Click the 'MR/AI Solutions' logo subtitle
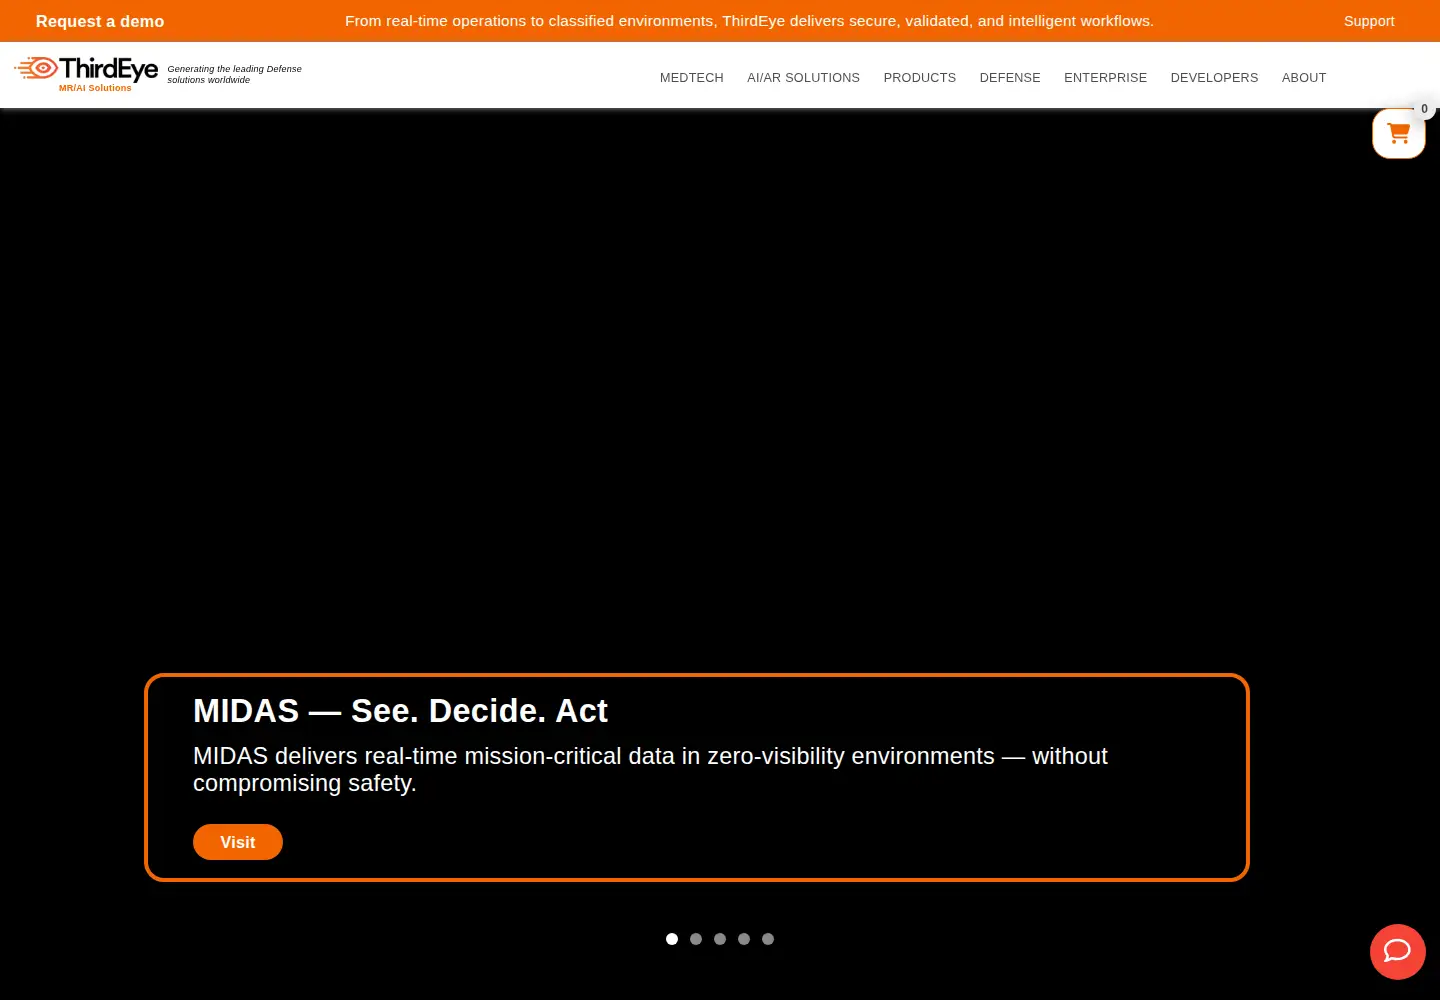Viewport: 1440px width, 1000px height. [x=95, y=88]
